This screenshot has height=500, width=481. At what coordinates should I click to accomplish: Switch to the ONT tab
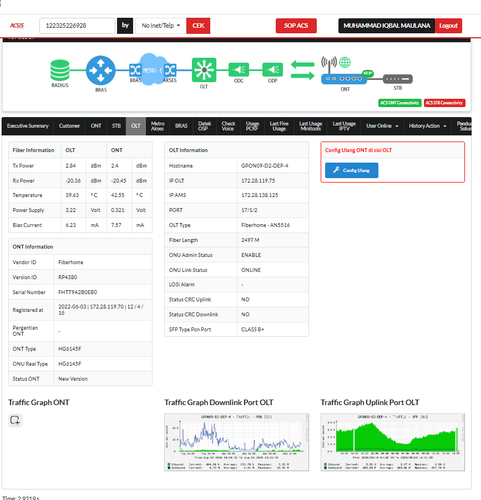pyautogui.click(x=96, y=126)
